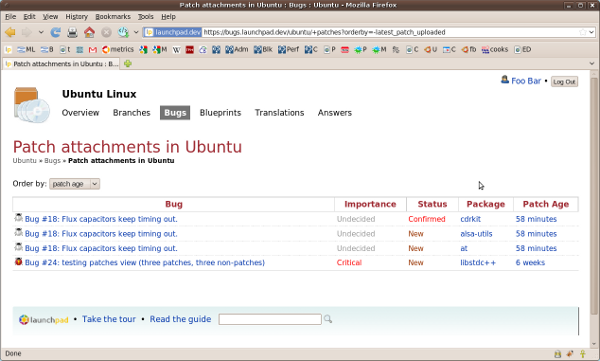Open the back/forward history dropdown arrow
The image size is (600, 361).
(x=41, y=33)
